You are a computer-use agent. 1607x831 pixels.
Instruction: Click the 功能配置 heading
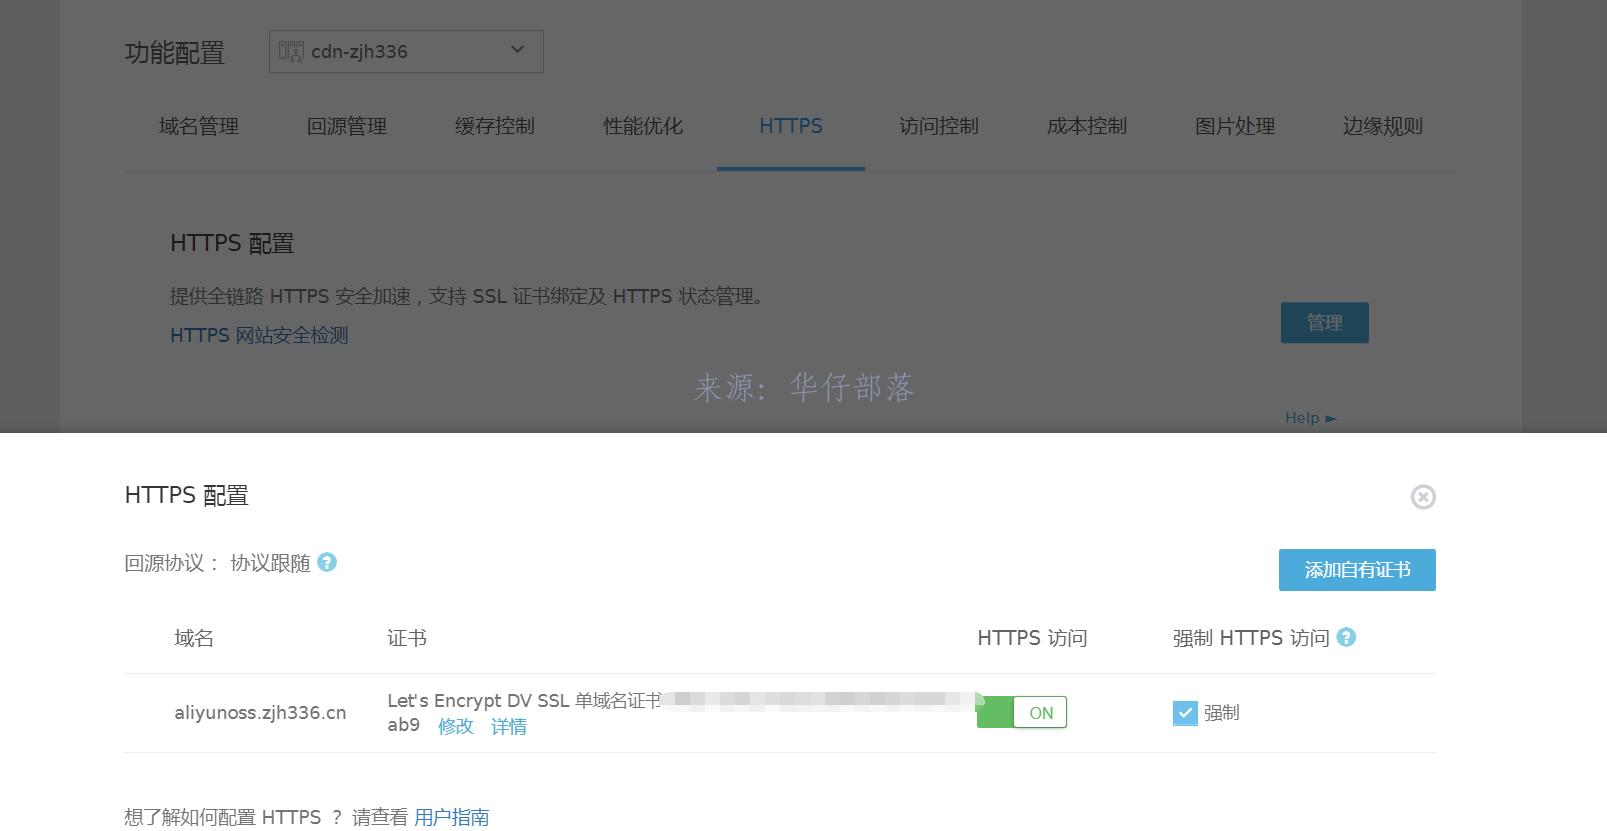click(175, 53)
